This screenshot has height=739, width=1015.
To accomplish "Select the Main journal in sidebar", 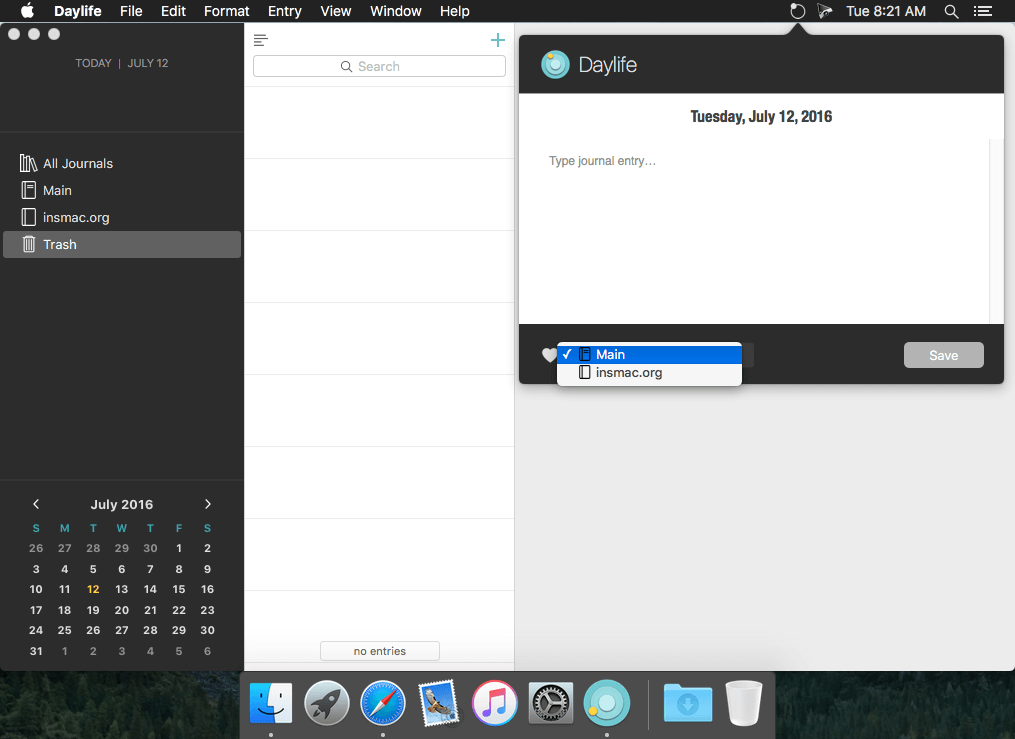I will (122, 191).
